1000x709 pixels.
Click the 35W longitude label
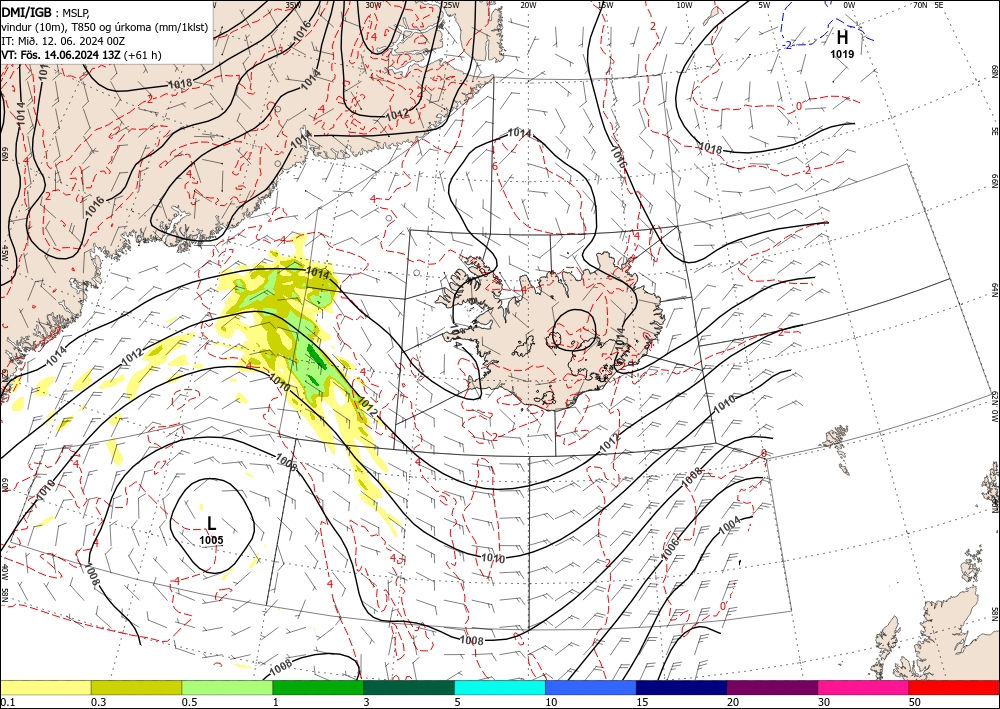(293, 4)
